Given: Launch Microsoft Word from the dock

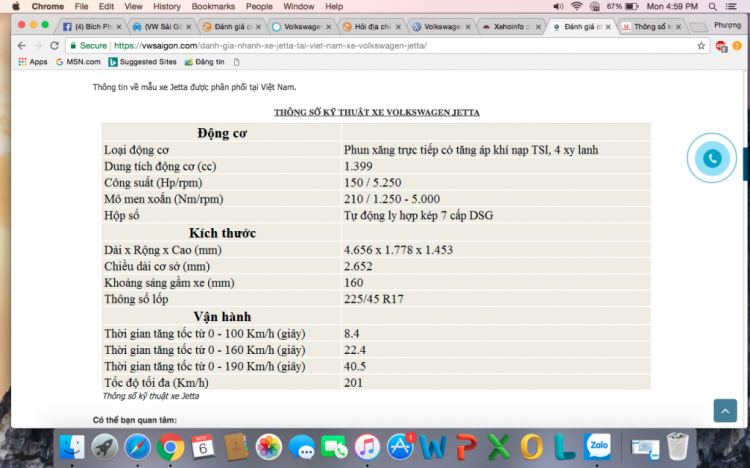Looking at the screenshot, I should click(432, 447).
